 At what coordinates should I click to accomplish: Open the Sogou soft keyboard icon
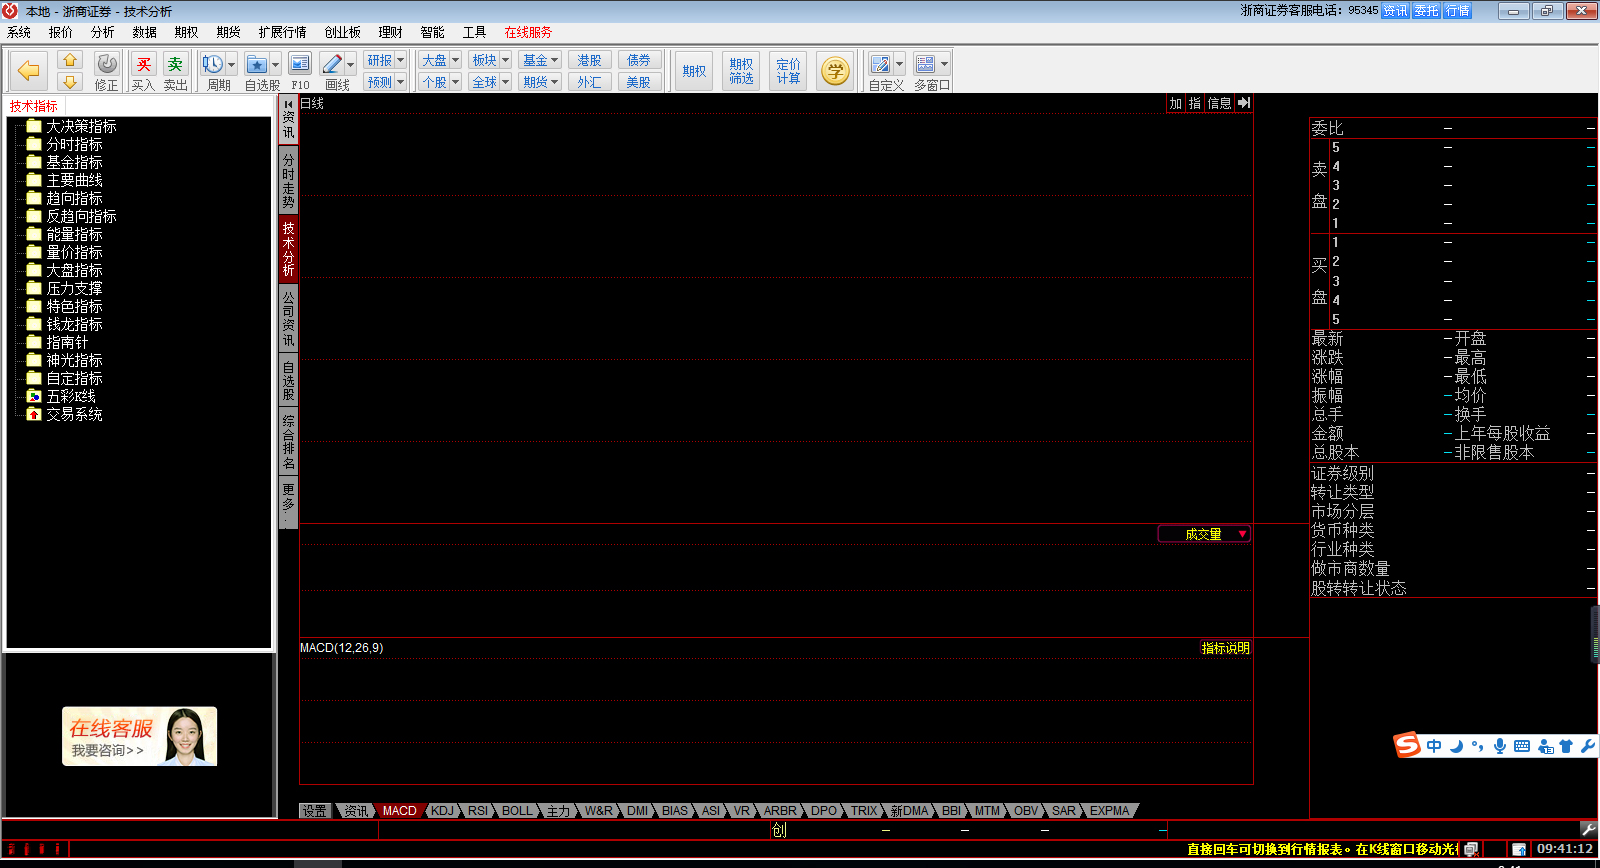coord(1522,746)
